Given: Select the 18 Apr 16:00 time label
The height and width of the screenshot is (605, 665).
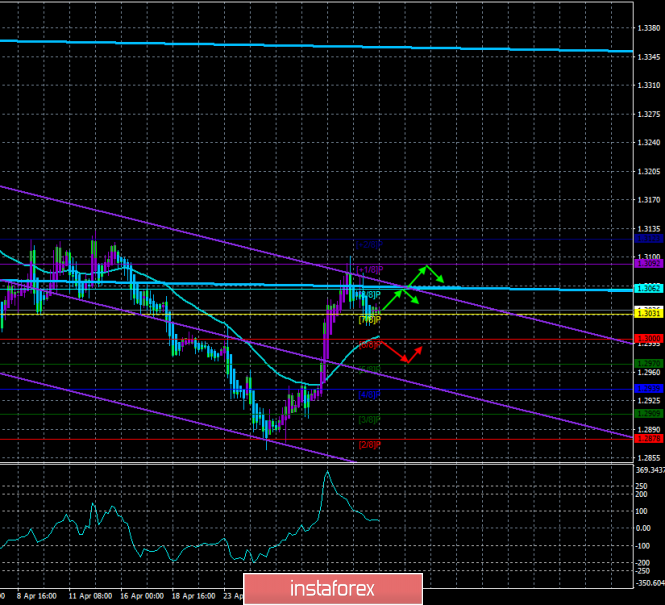Looking at the screenshot, I should pos(194,596).
